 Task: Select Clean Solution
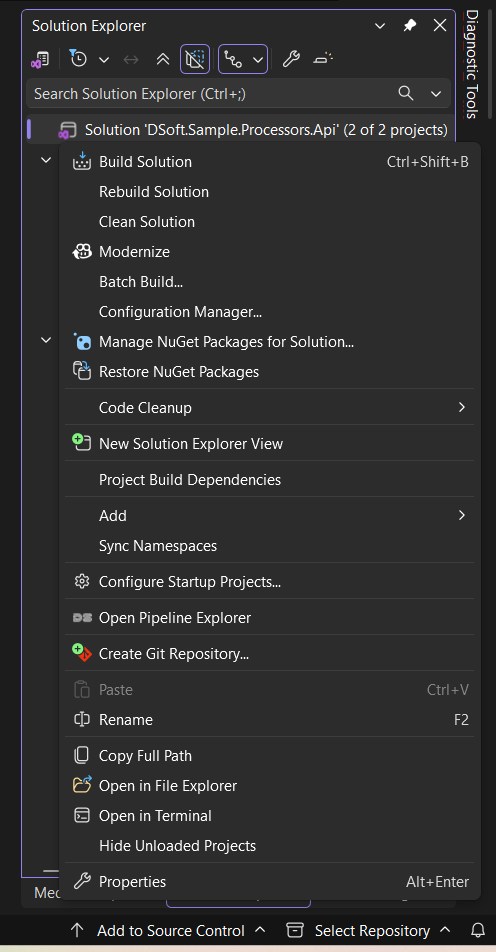click(x=270, y=222)
